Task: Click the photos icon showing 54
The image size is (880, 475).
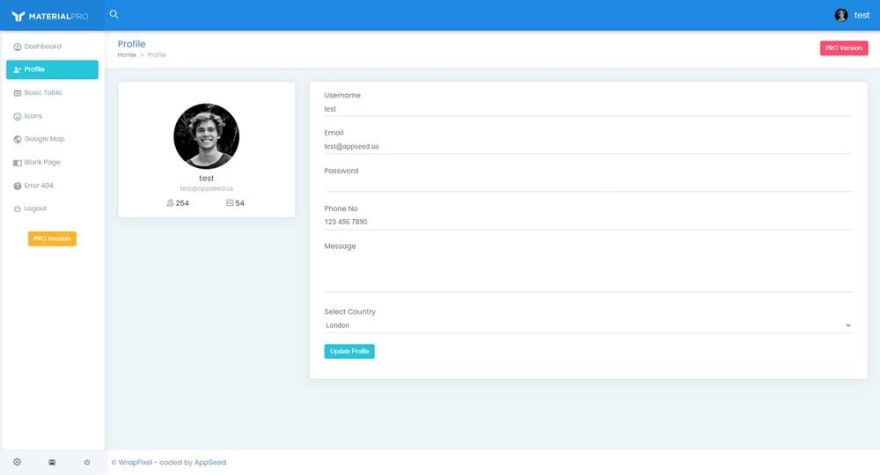Action: pos(230,203)
